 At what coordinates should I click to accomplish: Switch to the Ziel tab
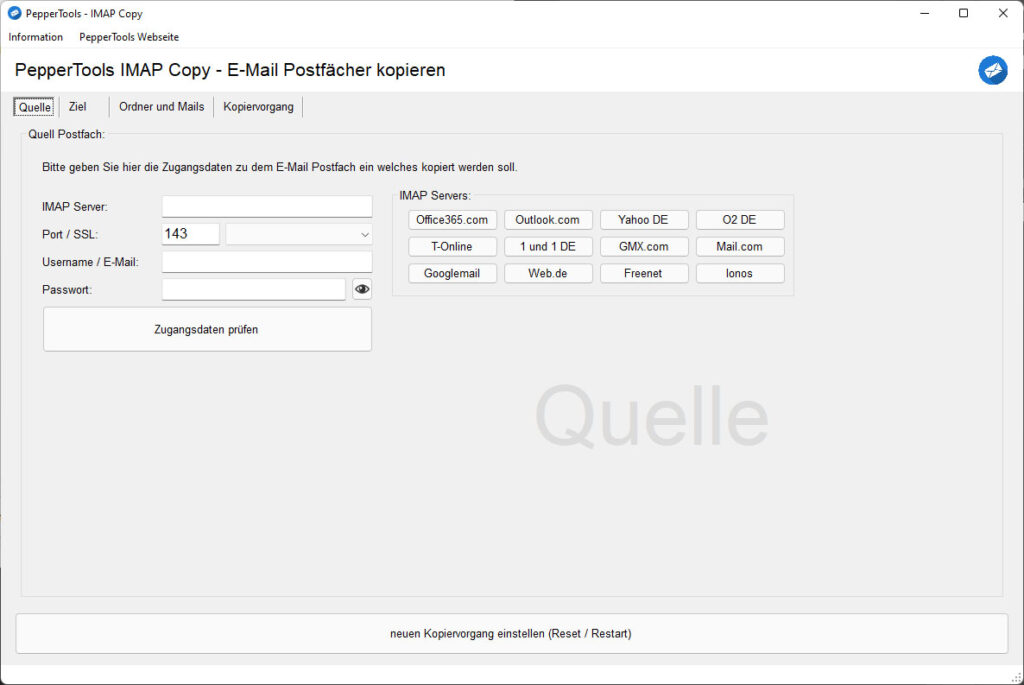coord(78,107)
